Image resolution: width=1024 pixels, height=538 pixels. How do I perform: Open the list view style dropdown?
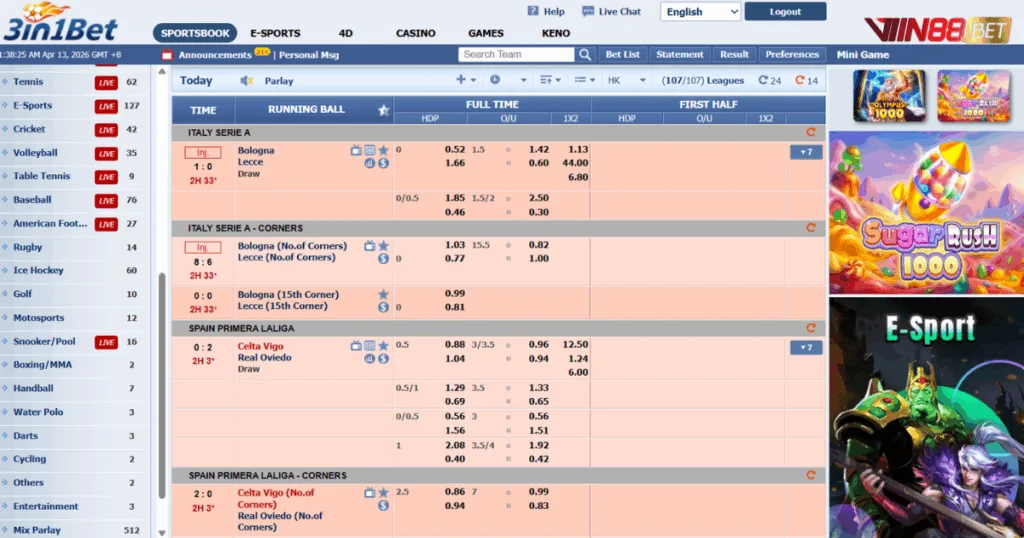pos(584,80)
